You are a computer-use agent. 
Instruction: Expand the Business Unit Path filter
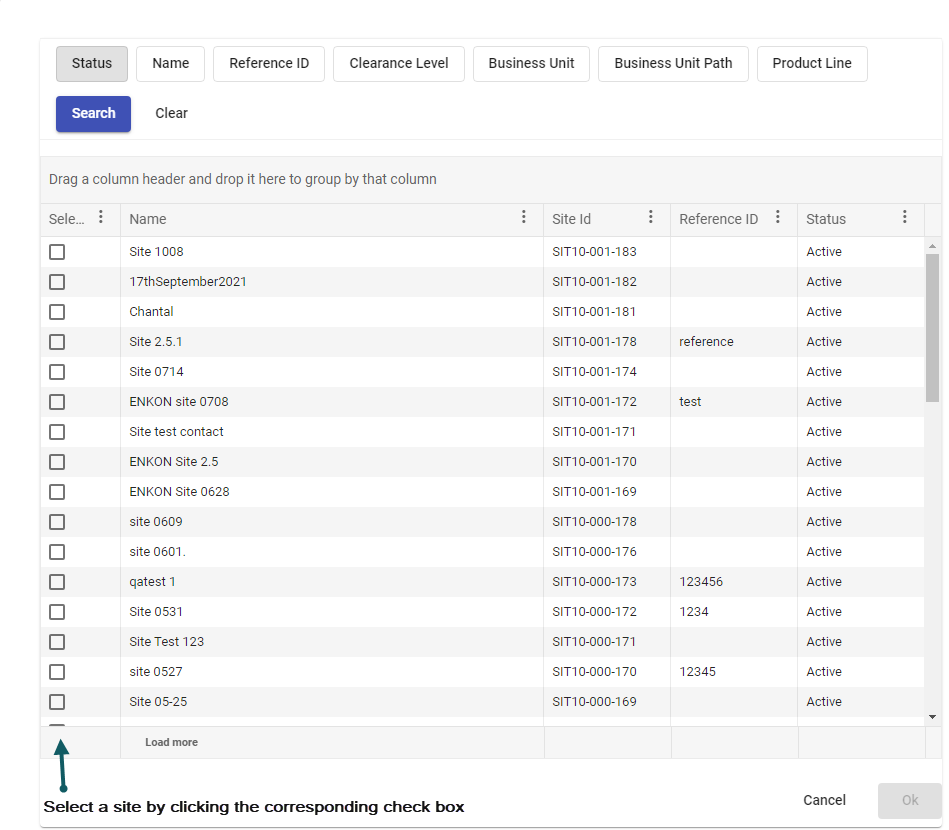(x=673, y=63)
